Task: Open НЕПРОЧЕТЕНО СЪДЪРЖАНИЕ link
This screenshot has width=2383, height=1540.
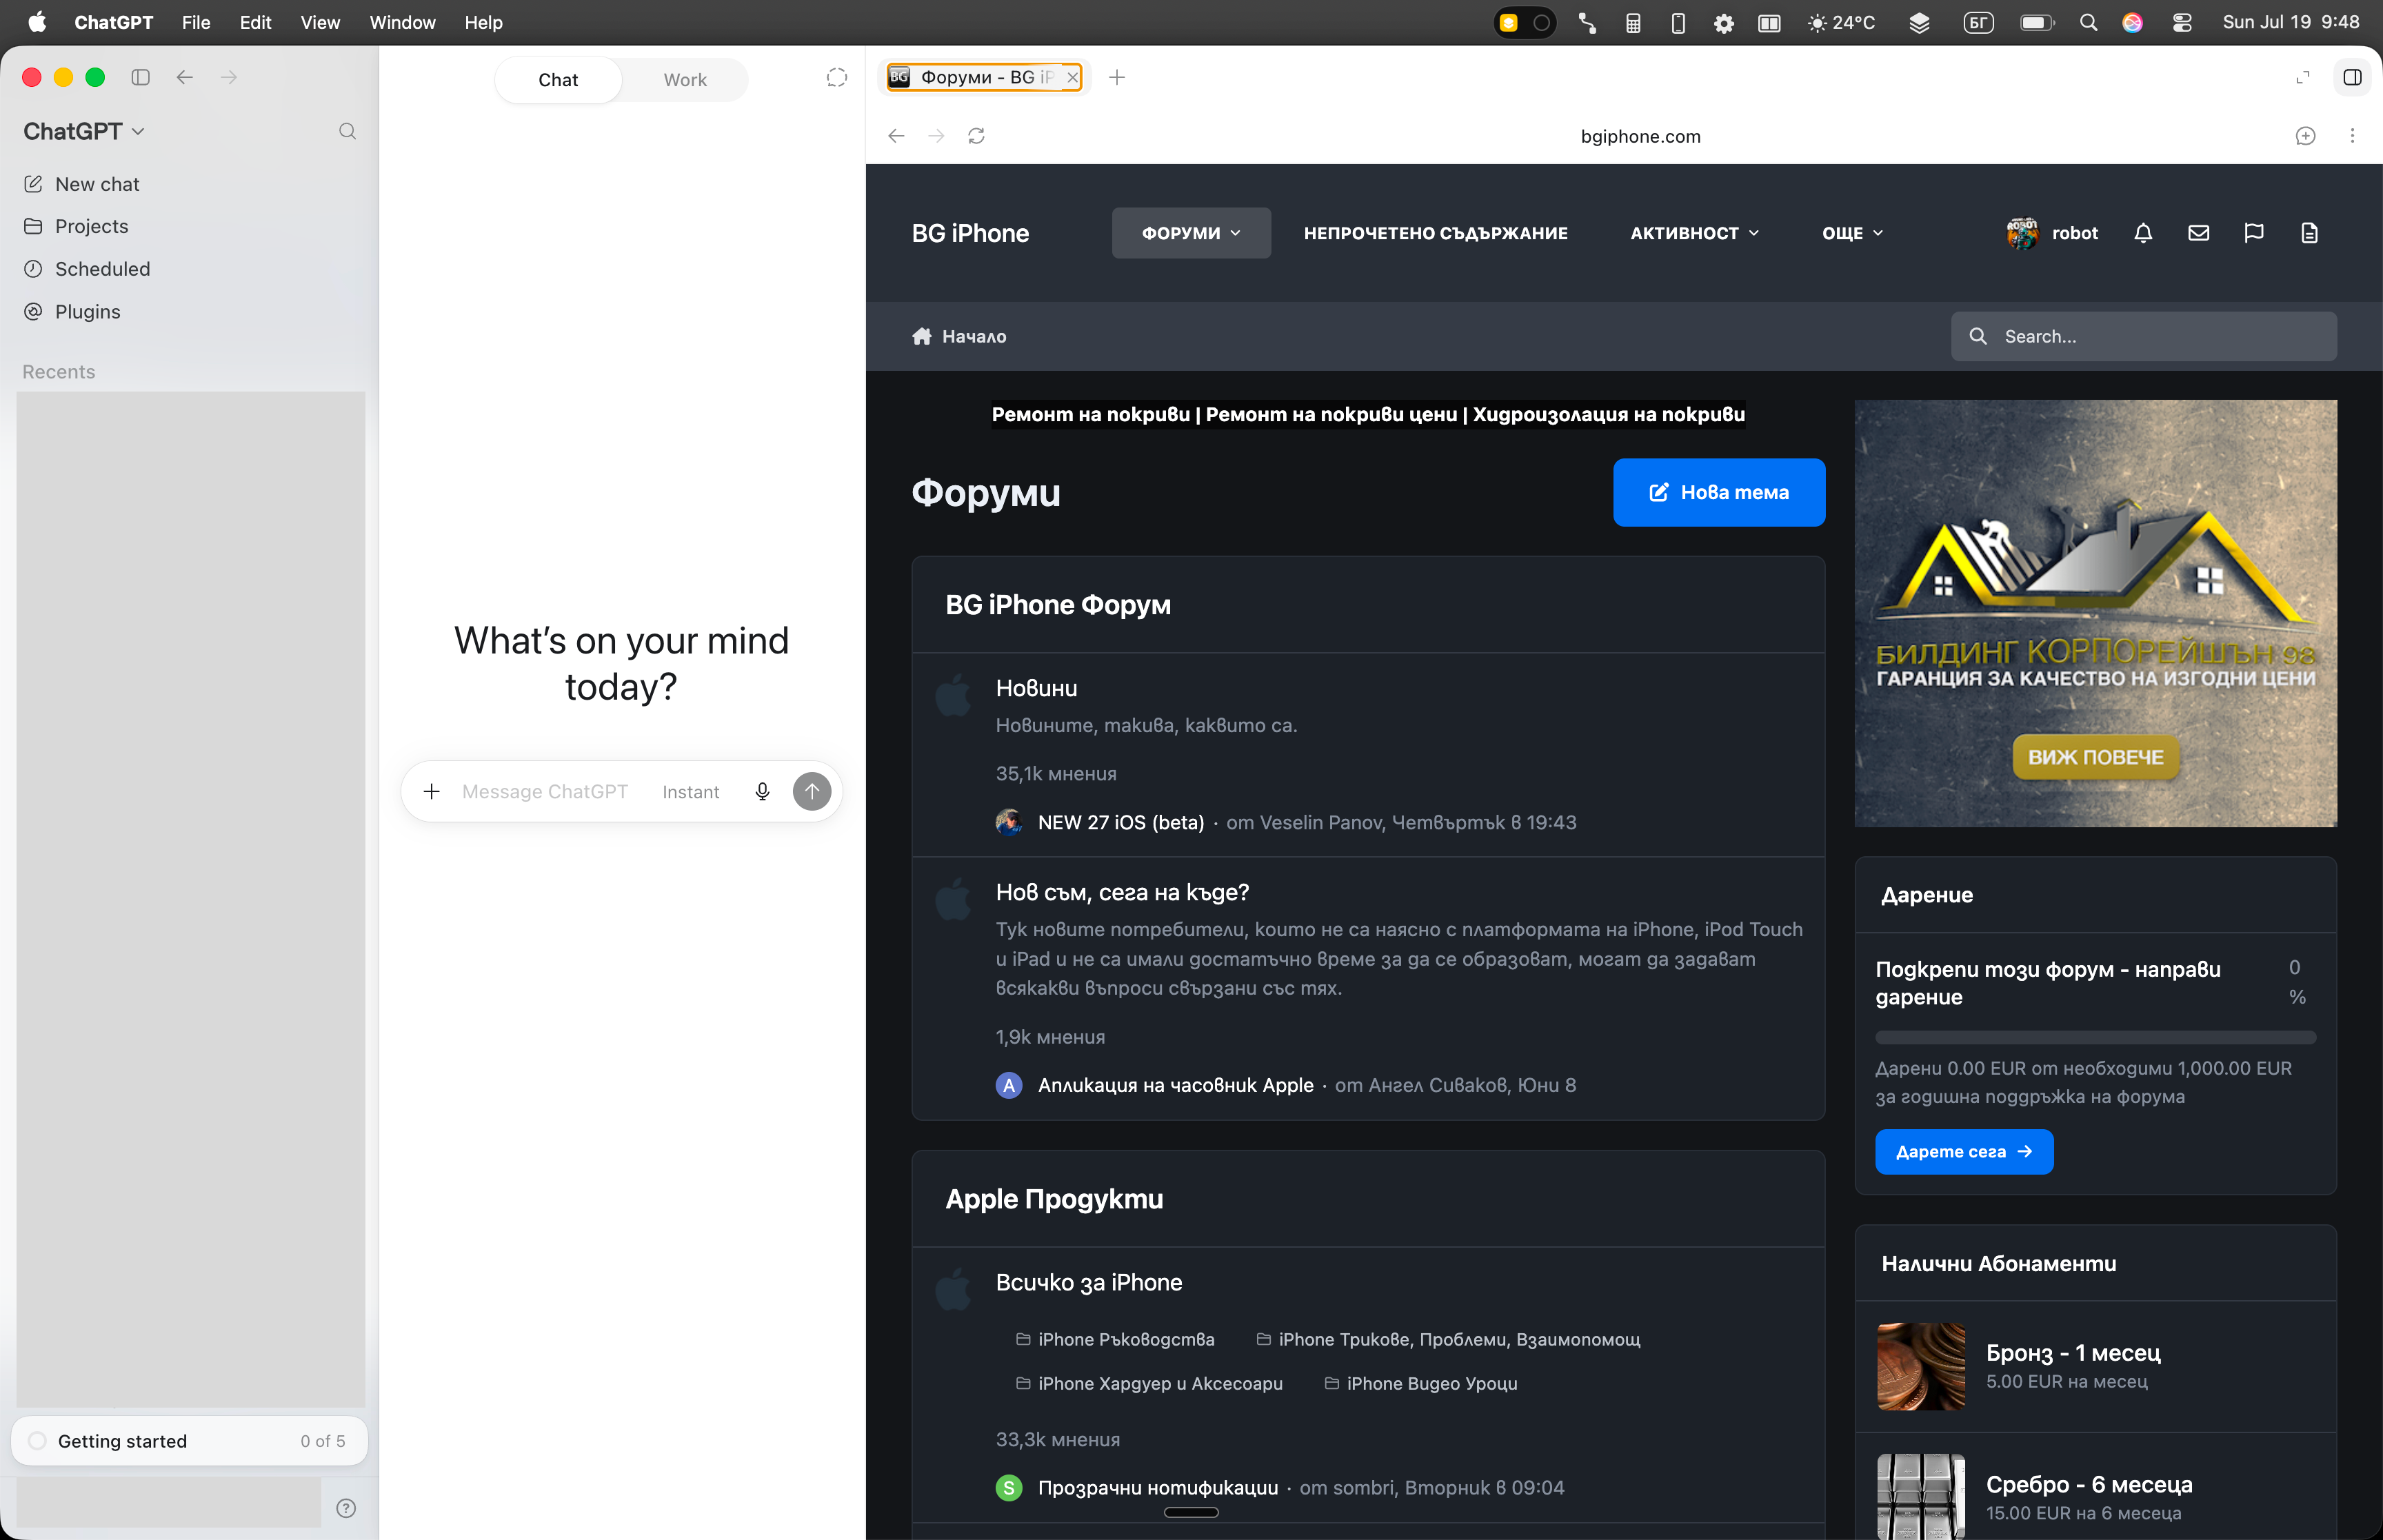Action: (1435, 233)
